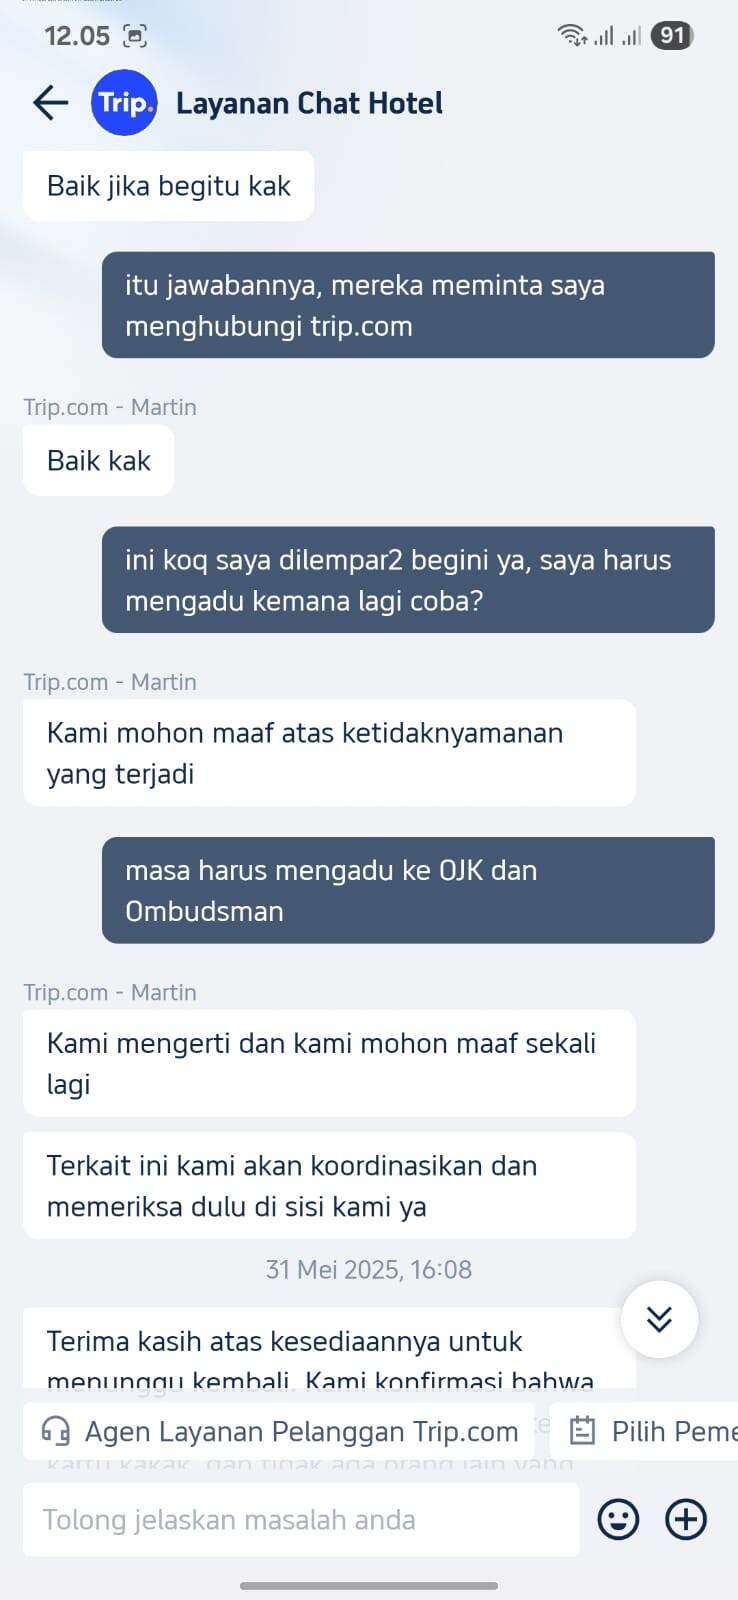This screenshot has width=738, height=1600.
Task: Tap message about OJK dan Ombudsman
Action: click(408, 890)
